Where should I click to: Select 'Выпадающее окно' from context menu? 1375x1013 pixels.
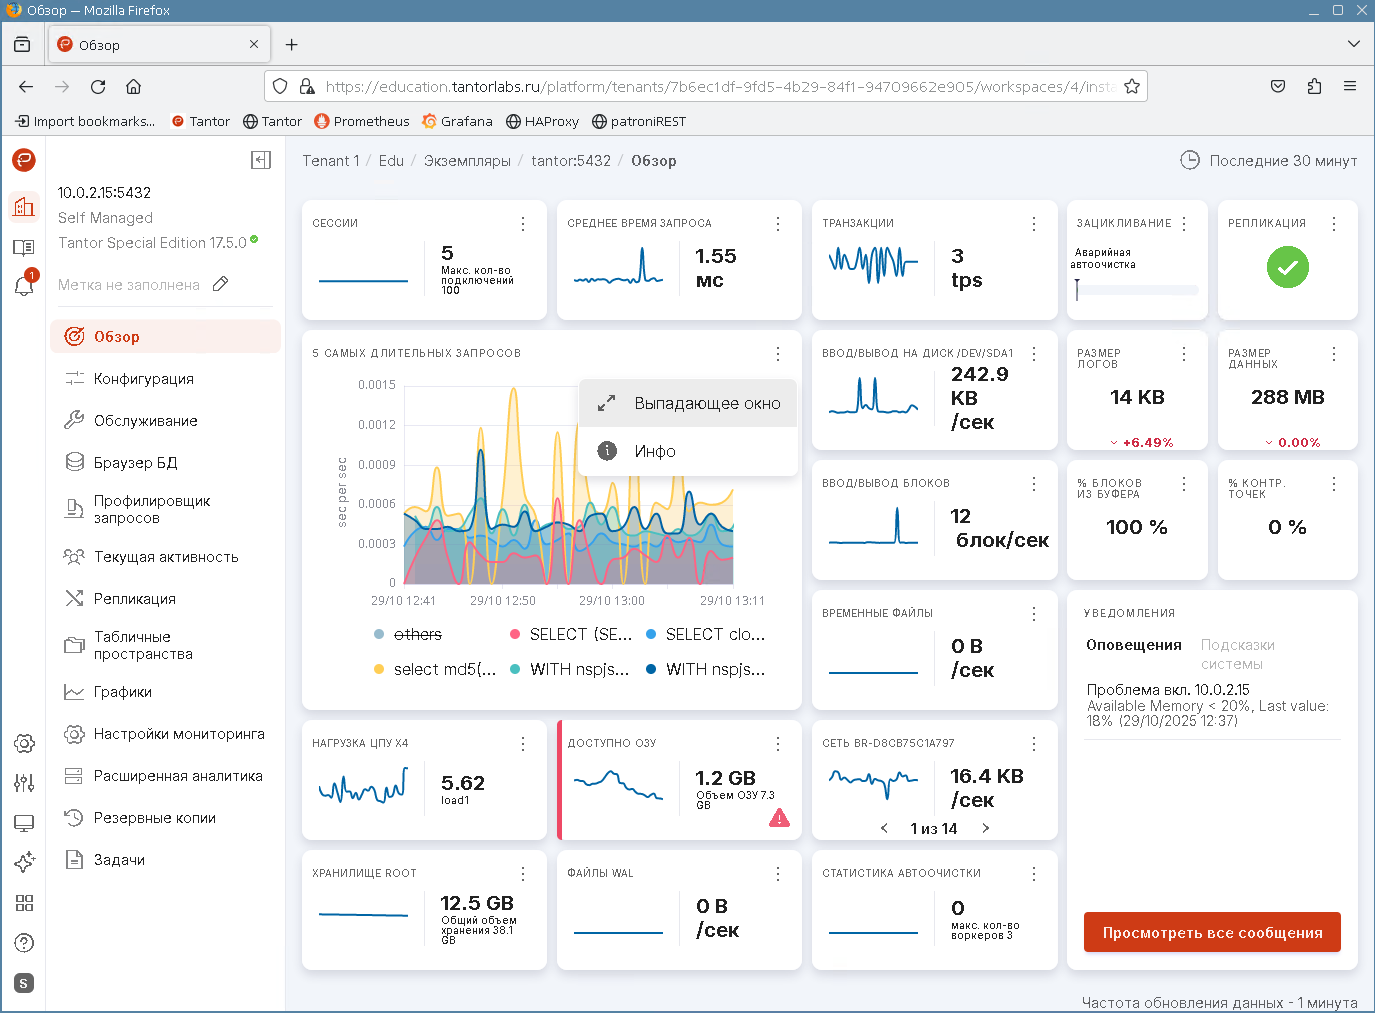point(707,403)
